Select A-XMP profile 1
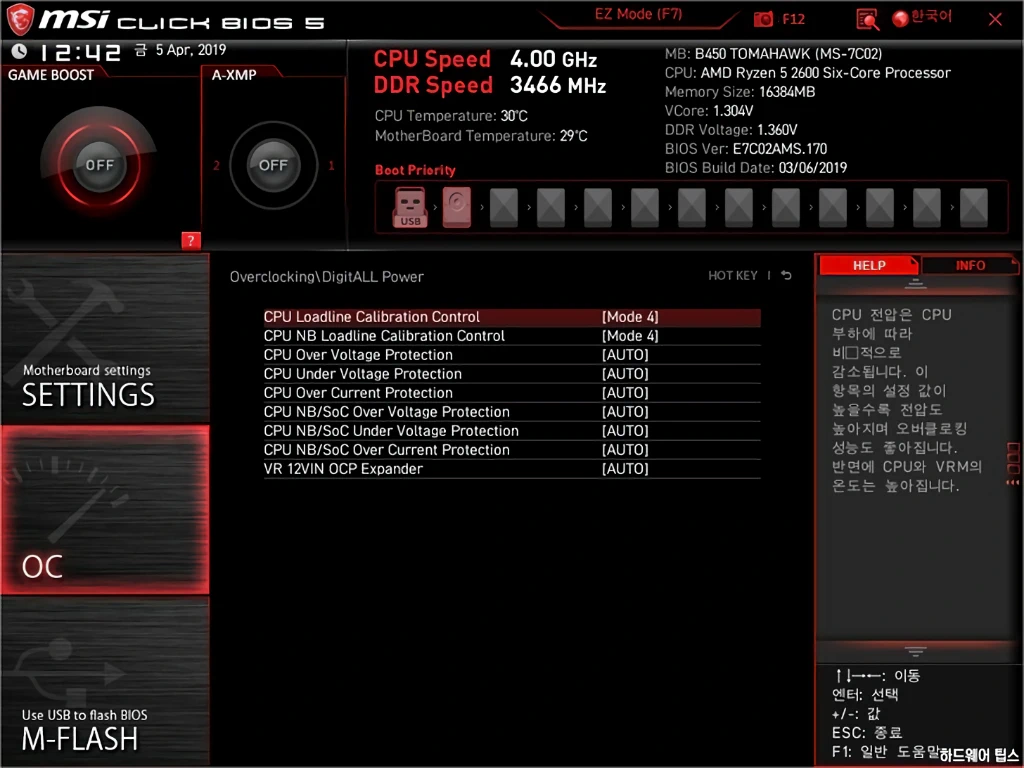The image size is (1024, 768). 331,166
